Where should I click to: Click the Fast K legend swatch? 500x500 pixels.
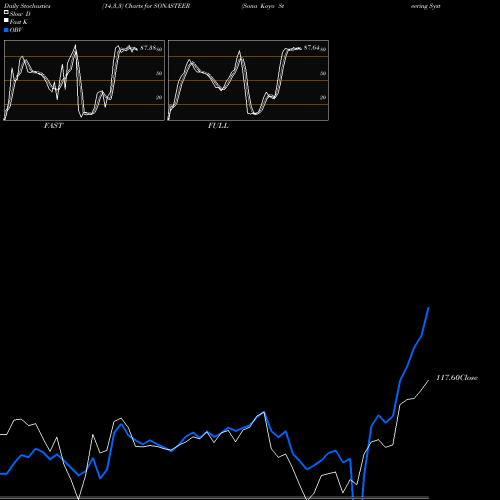coord(6,21)
